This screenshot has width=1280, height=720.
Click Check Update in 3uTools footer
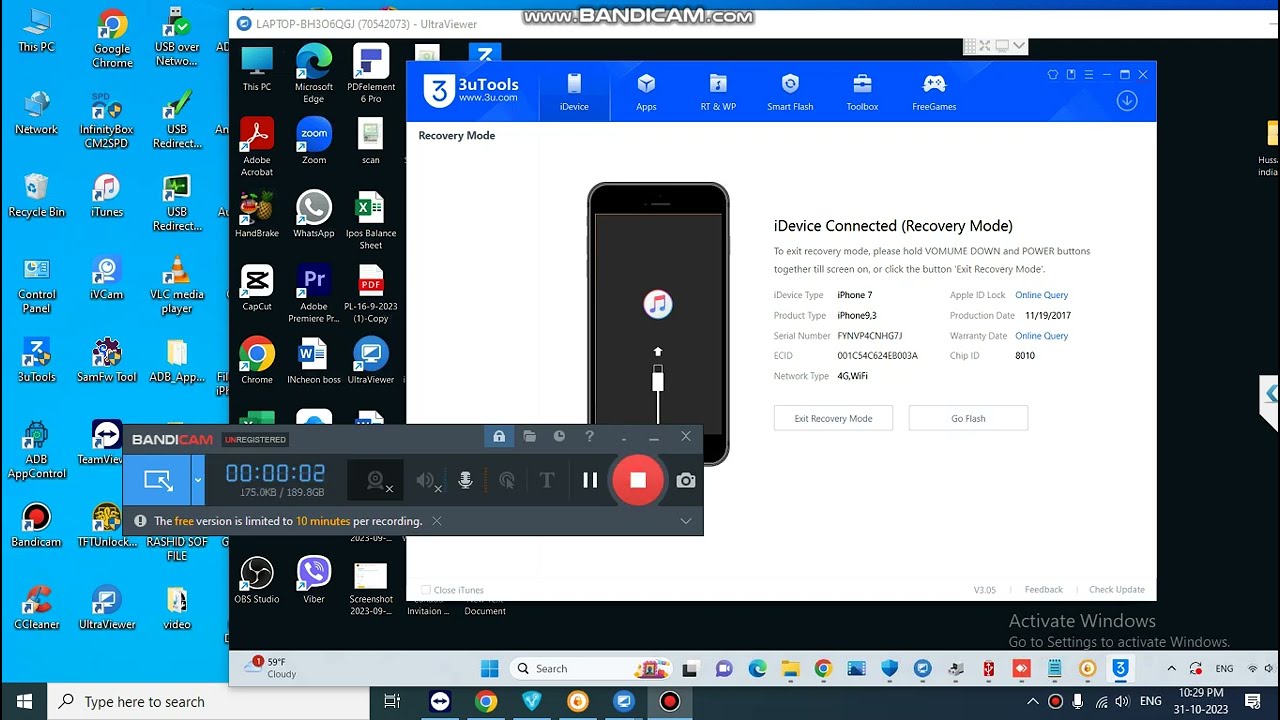(x=1116, y=590)
